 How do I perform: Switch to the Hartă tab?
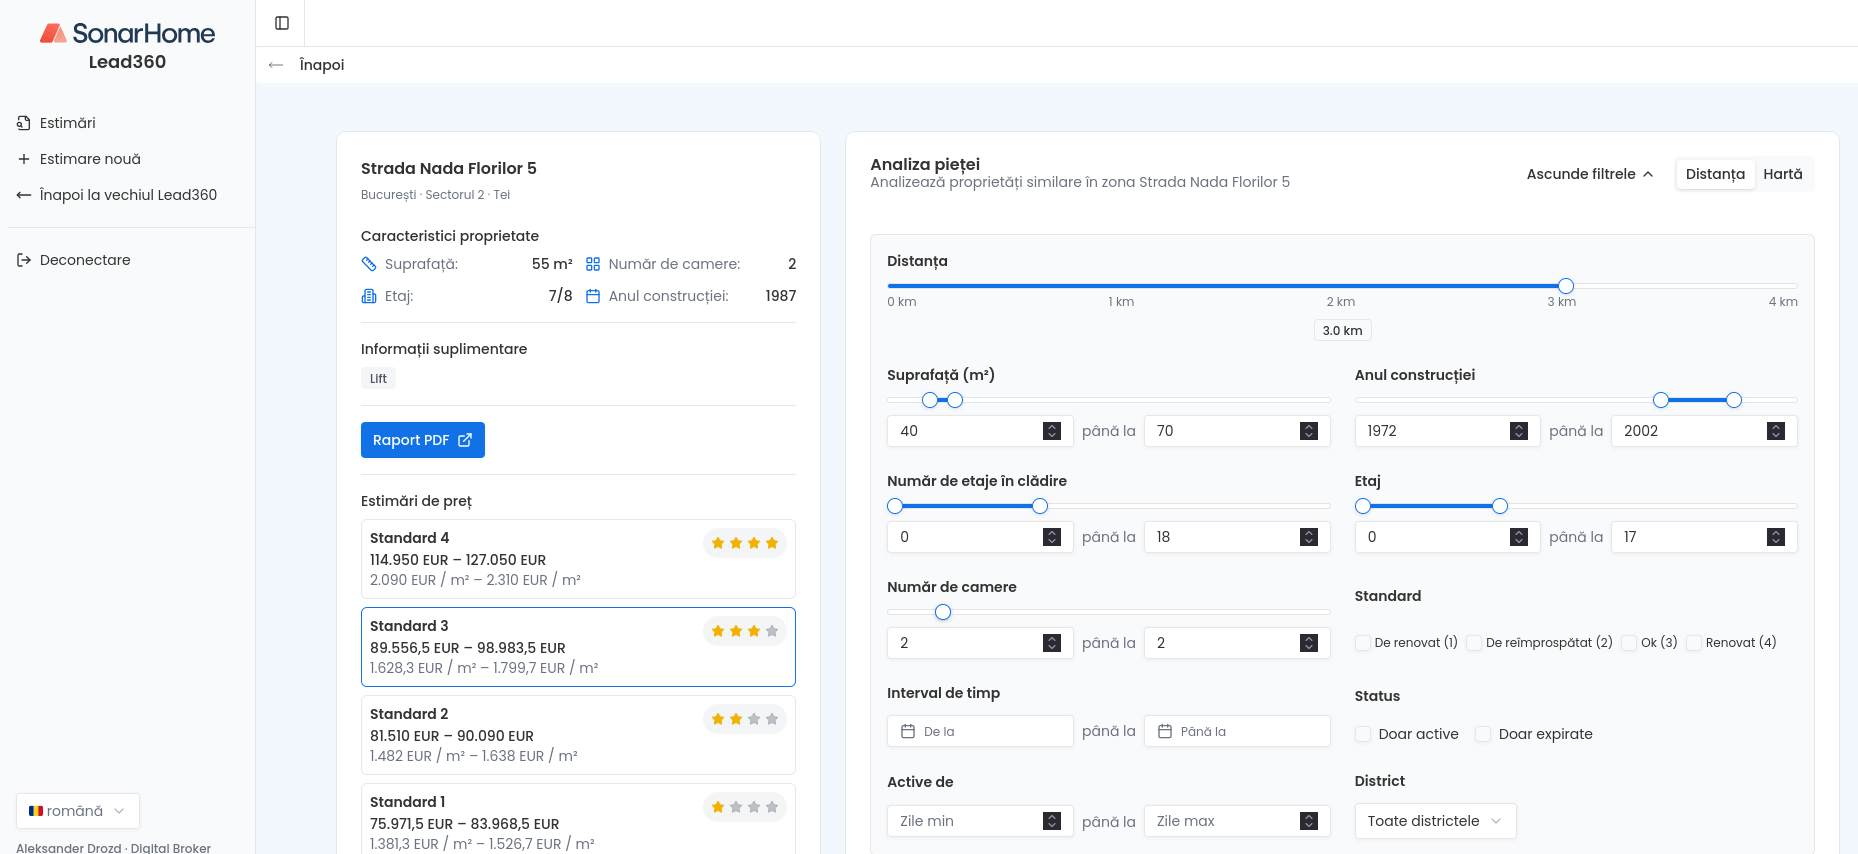pyautogui.click(x=1782, y=174)
